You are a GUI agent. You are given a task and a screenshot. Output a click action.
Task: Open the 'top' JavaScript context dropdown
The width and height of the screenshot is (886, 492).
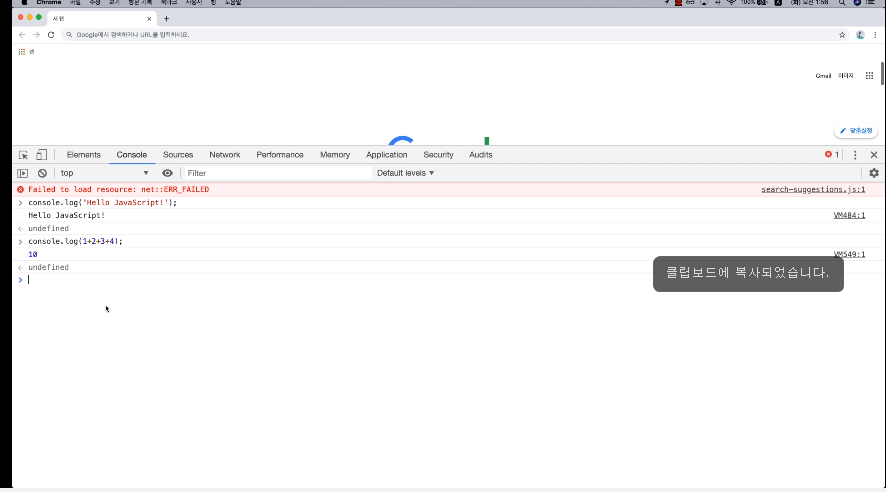click(105, 173)
